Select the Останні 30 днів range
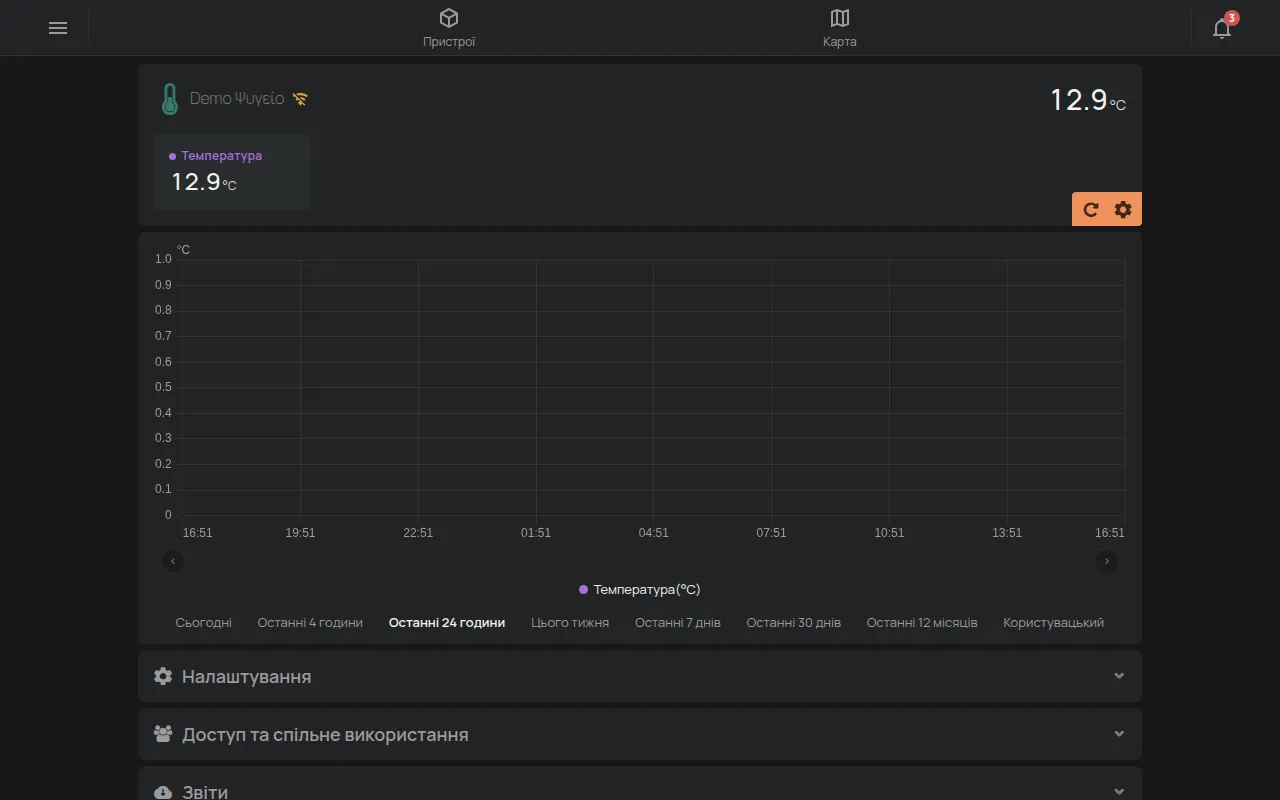This screenshot has width=1280, height=800. (794, 622)
